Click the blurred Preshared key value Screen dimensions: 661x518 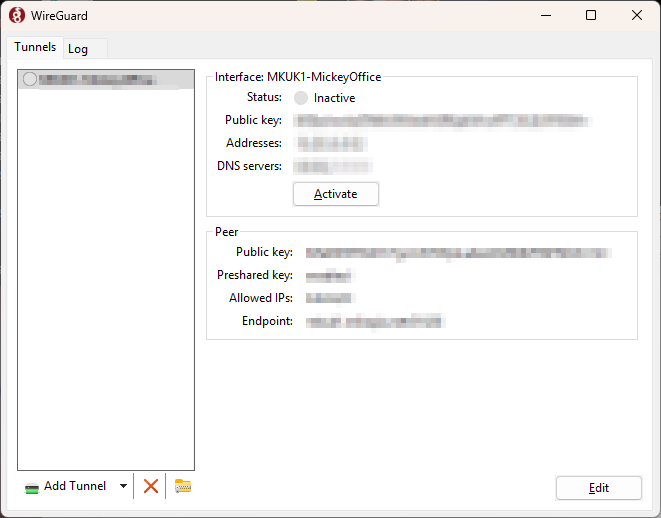[330, 276]
